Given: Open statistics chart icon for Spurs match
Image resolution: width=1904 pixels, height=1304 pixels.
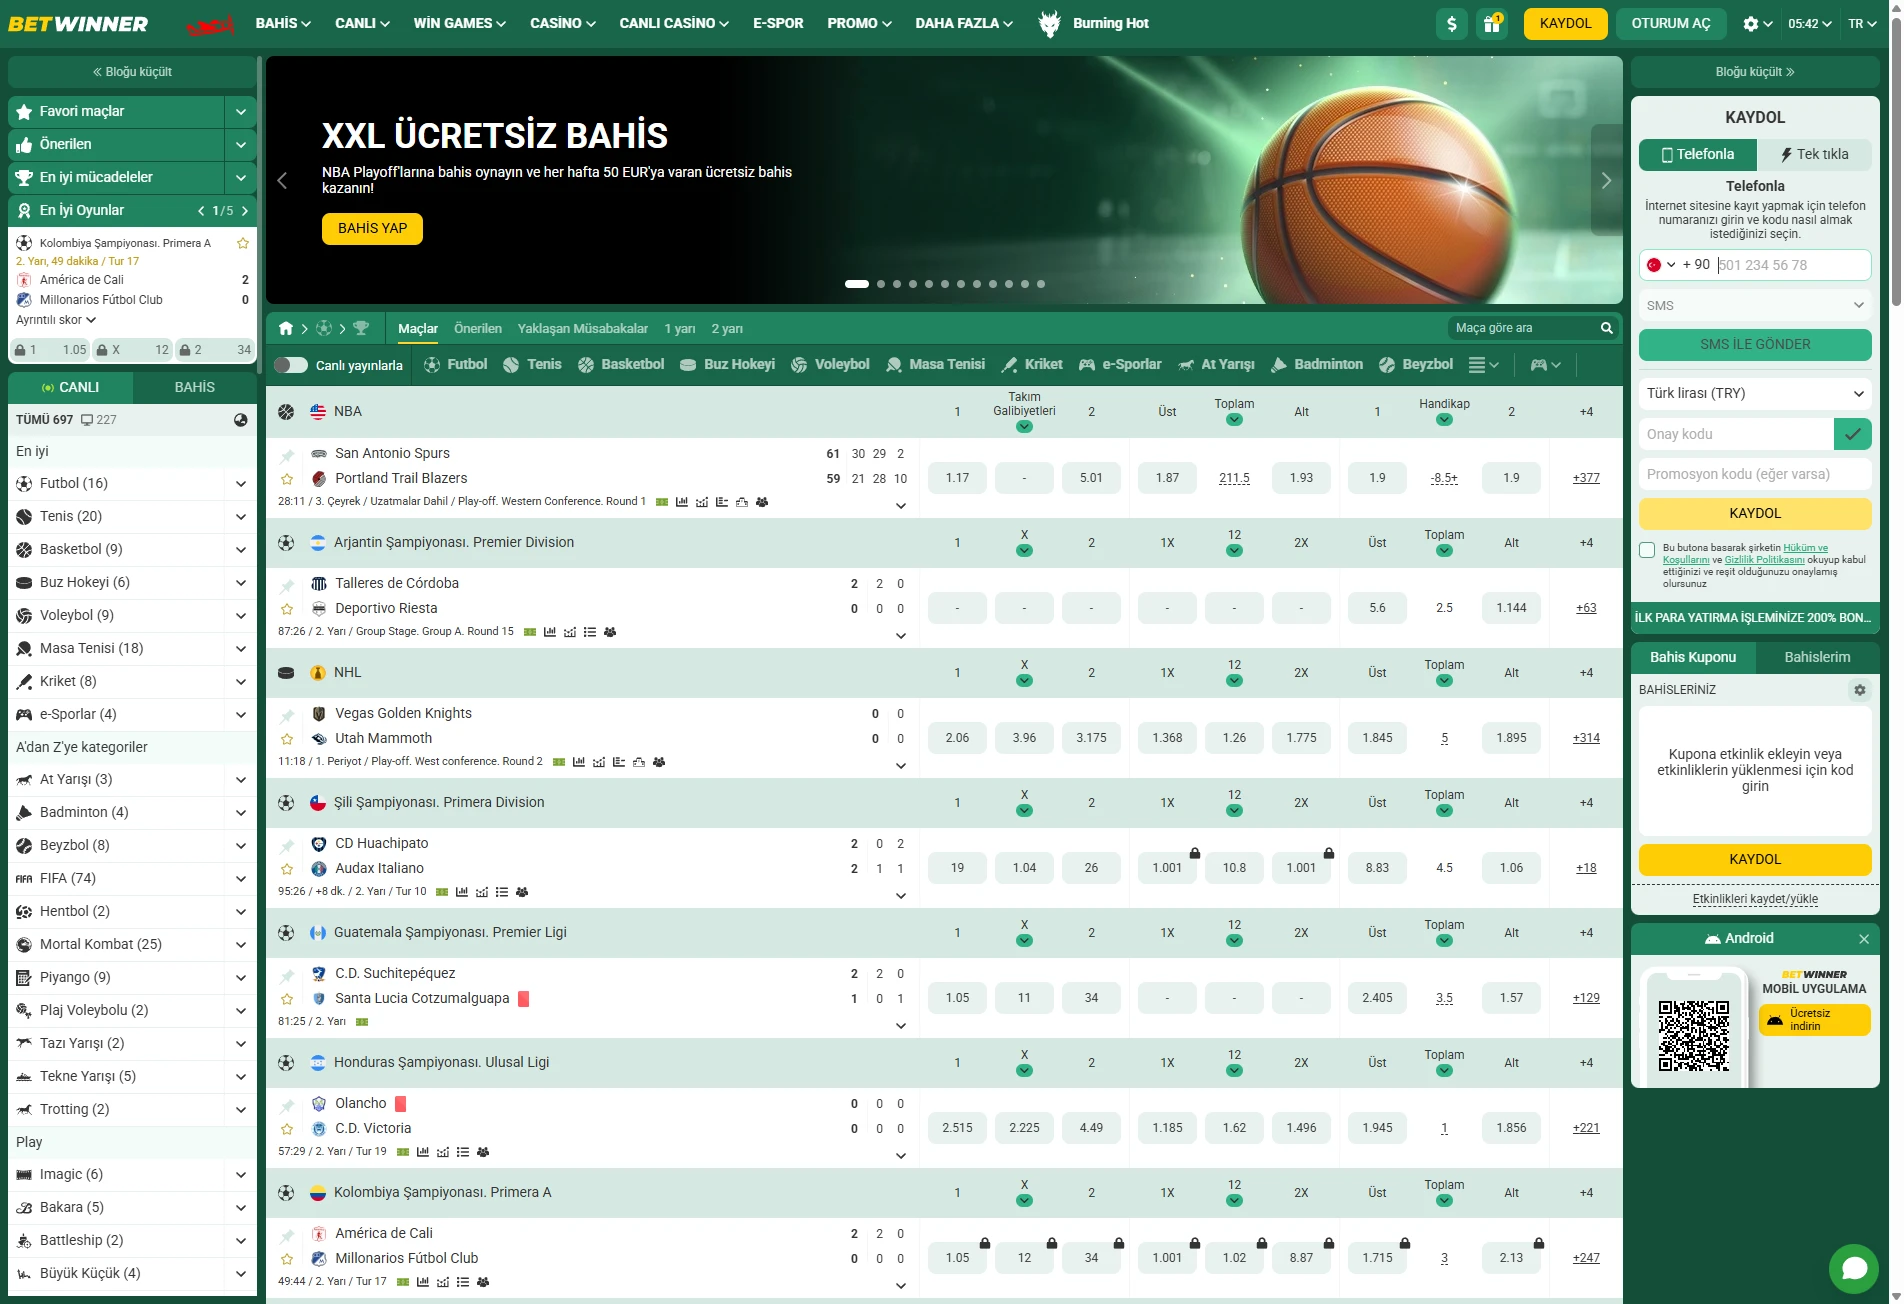Looking at the screenshot, I should point(681,502).
